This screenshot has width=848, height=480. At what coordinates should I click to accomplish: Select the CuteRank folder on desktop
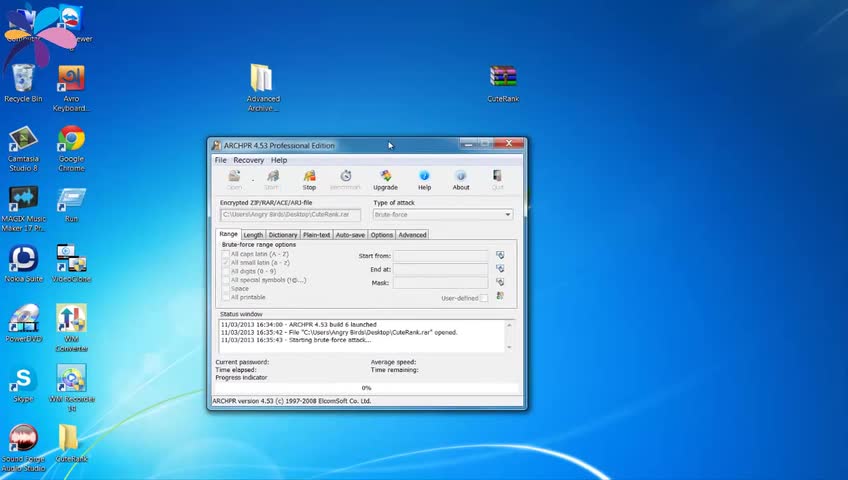69,438
